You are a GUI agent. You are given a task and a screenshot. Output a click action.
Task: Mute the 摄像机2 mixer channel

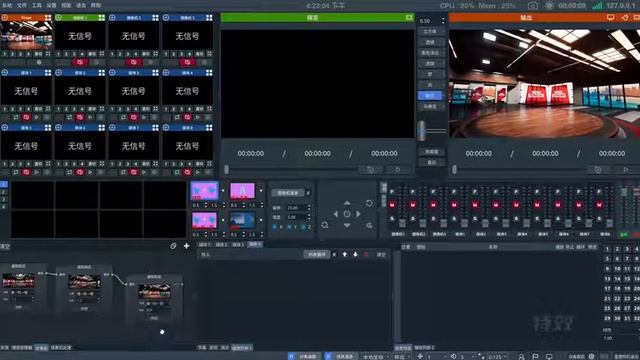(x=413, y=204)
